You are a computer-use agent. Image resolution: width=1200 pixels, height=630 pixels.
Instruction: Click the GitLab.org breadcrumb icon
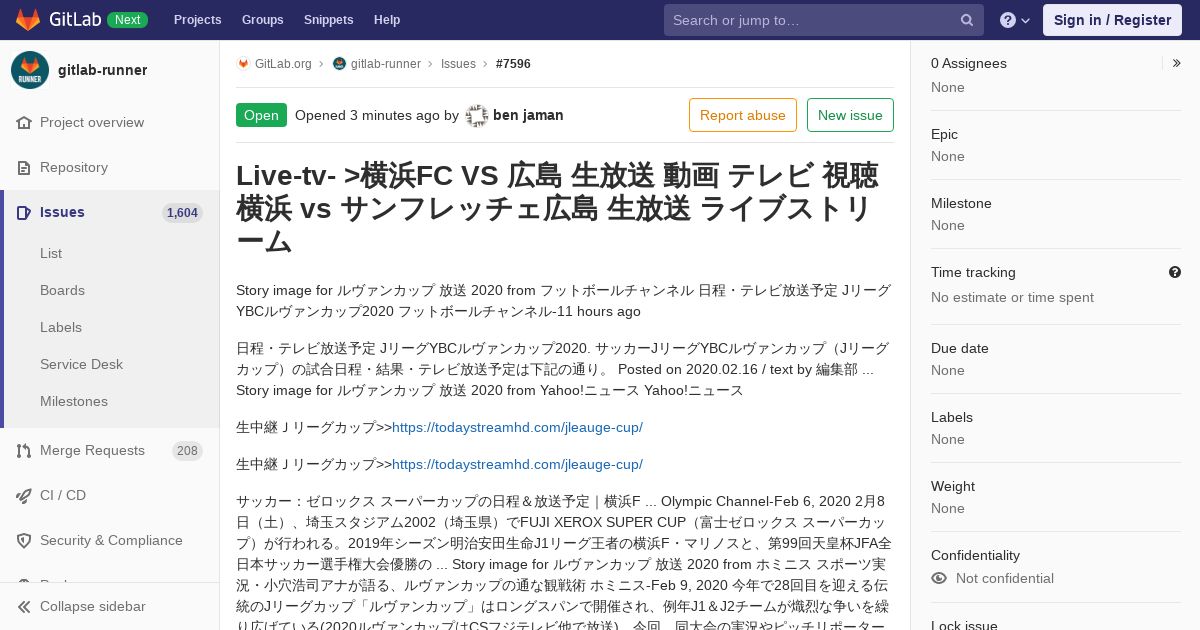(x=243, y=63)
